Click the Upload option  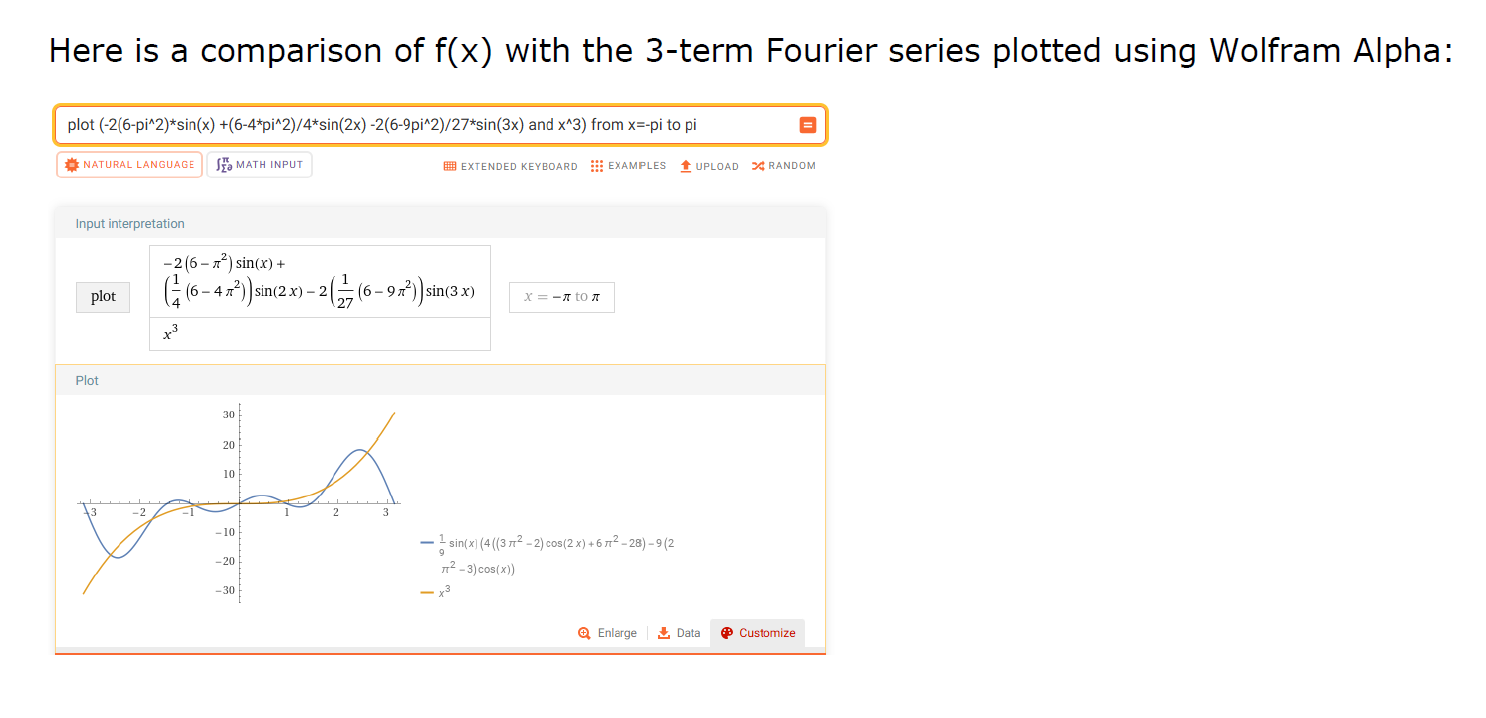(709, 166)
